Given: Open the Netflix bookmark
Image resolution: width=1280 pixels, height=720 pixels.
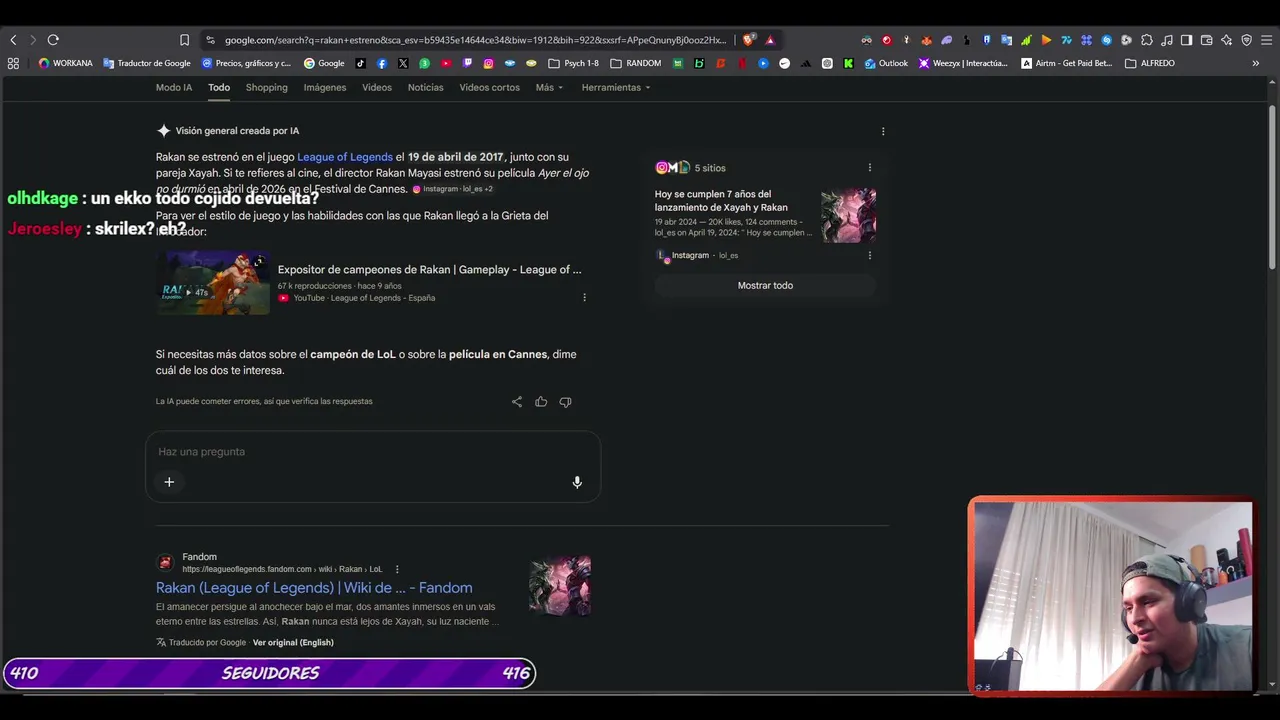Looking at the screenshot, I should pyautogui.click(x=742, y=63).
